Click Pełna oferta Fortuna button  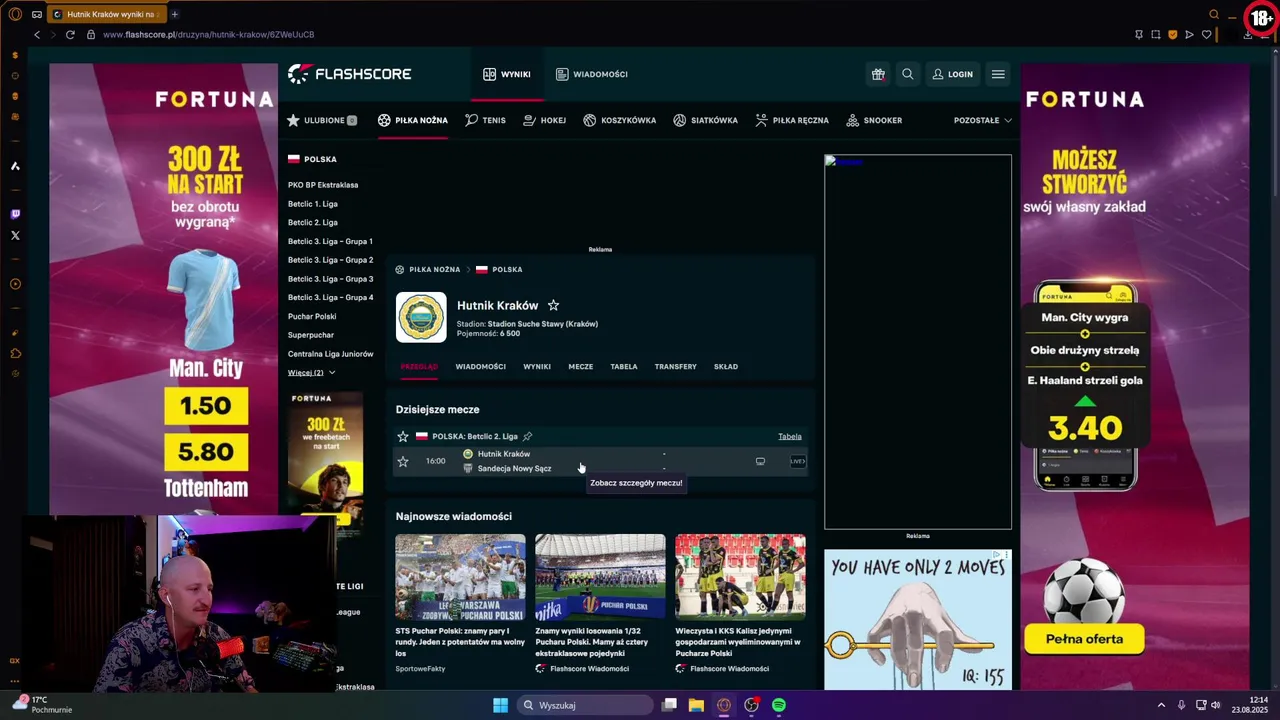[1085, 639]
